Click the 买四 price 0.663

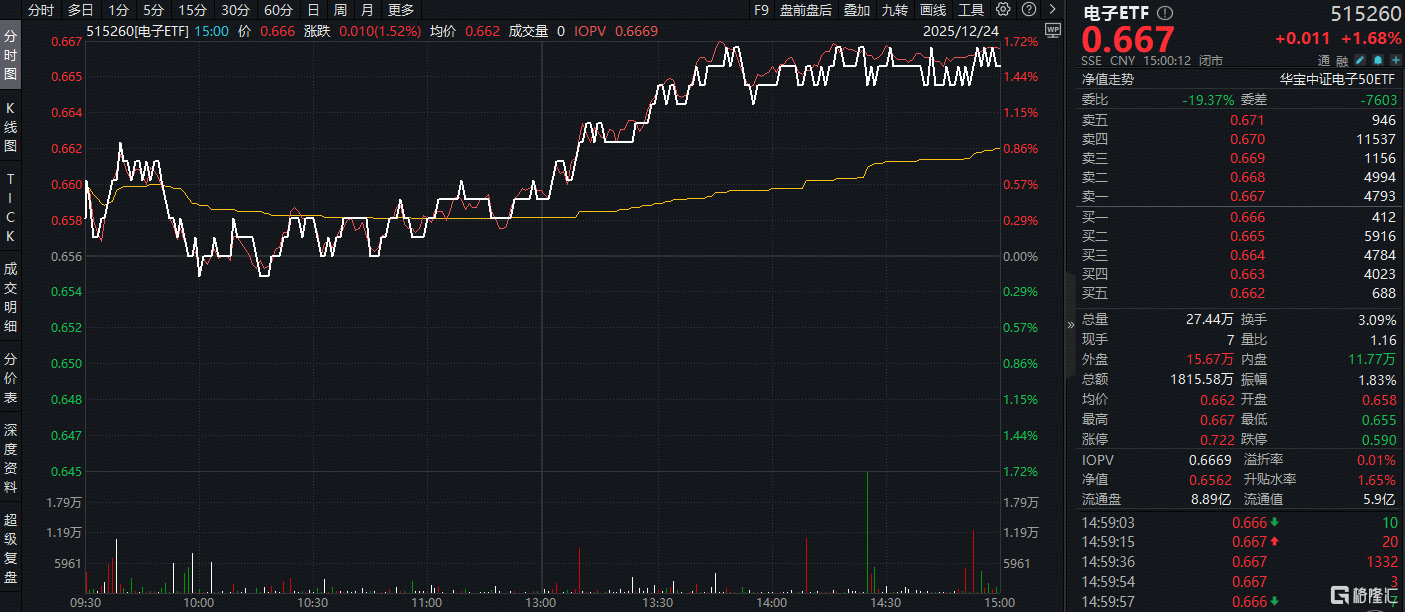[x=1247, y=274]
